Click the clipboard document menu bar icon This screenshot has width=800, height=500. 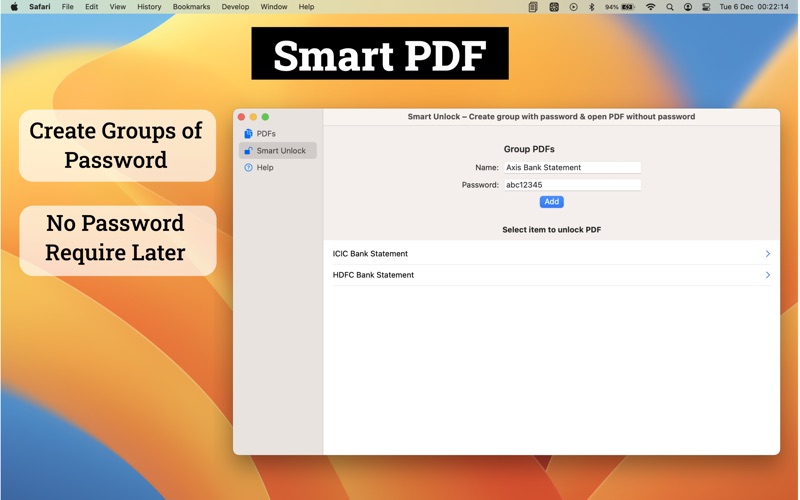point(533,7)
